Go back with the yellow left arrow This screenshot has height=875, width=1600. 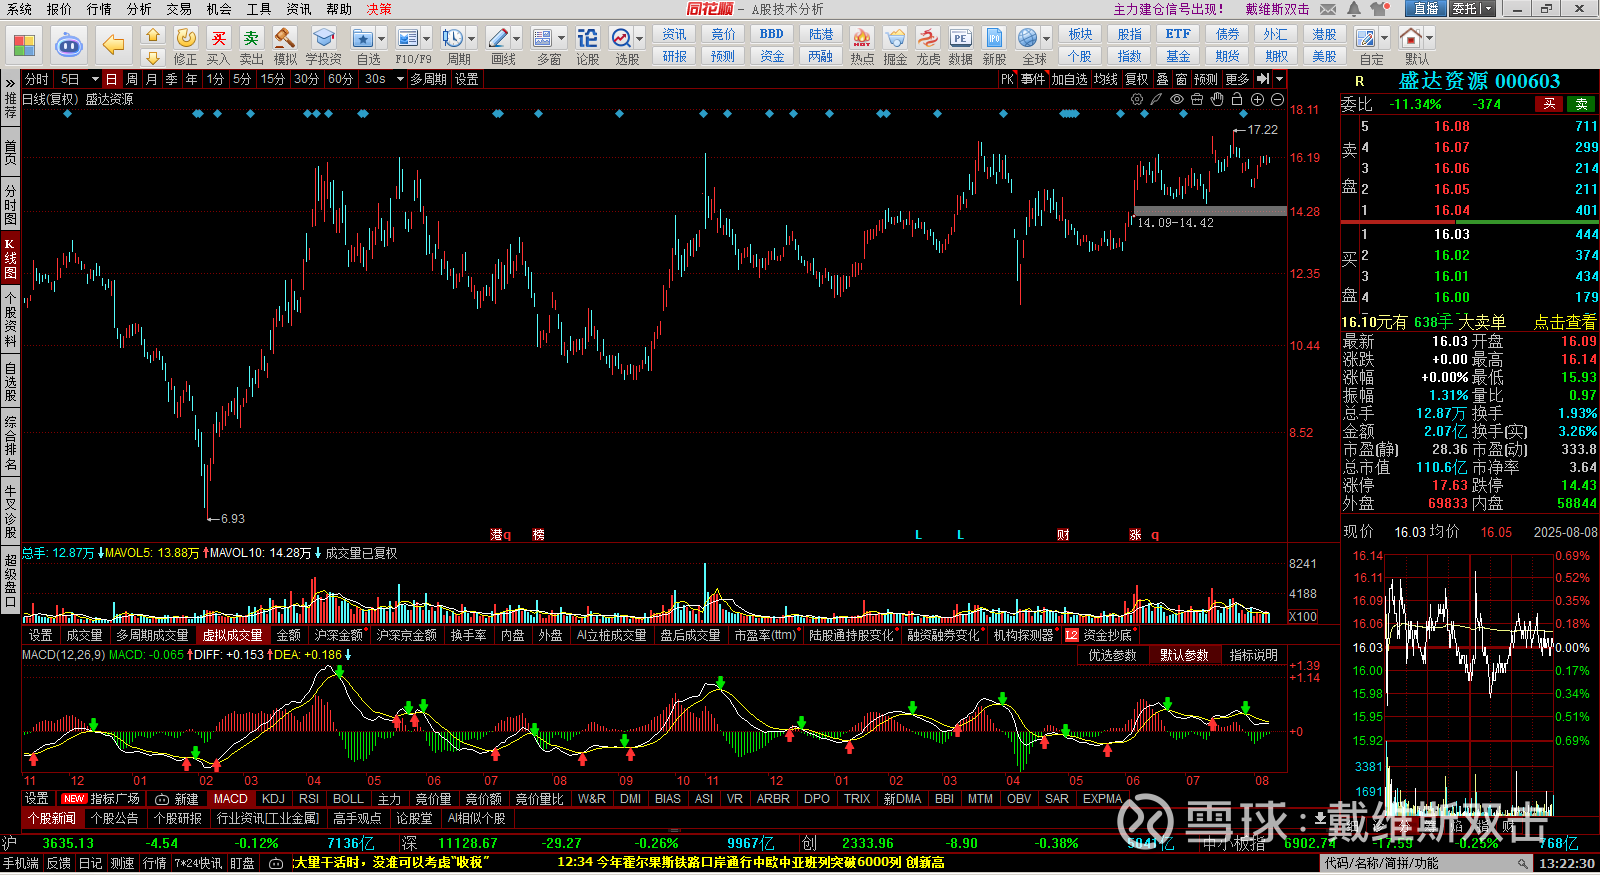pyautogui.click(x=114, y=45)
